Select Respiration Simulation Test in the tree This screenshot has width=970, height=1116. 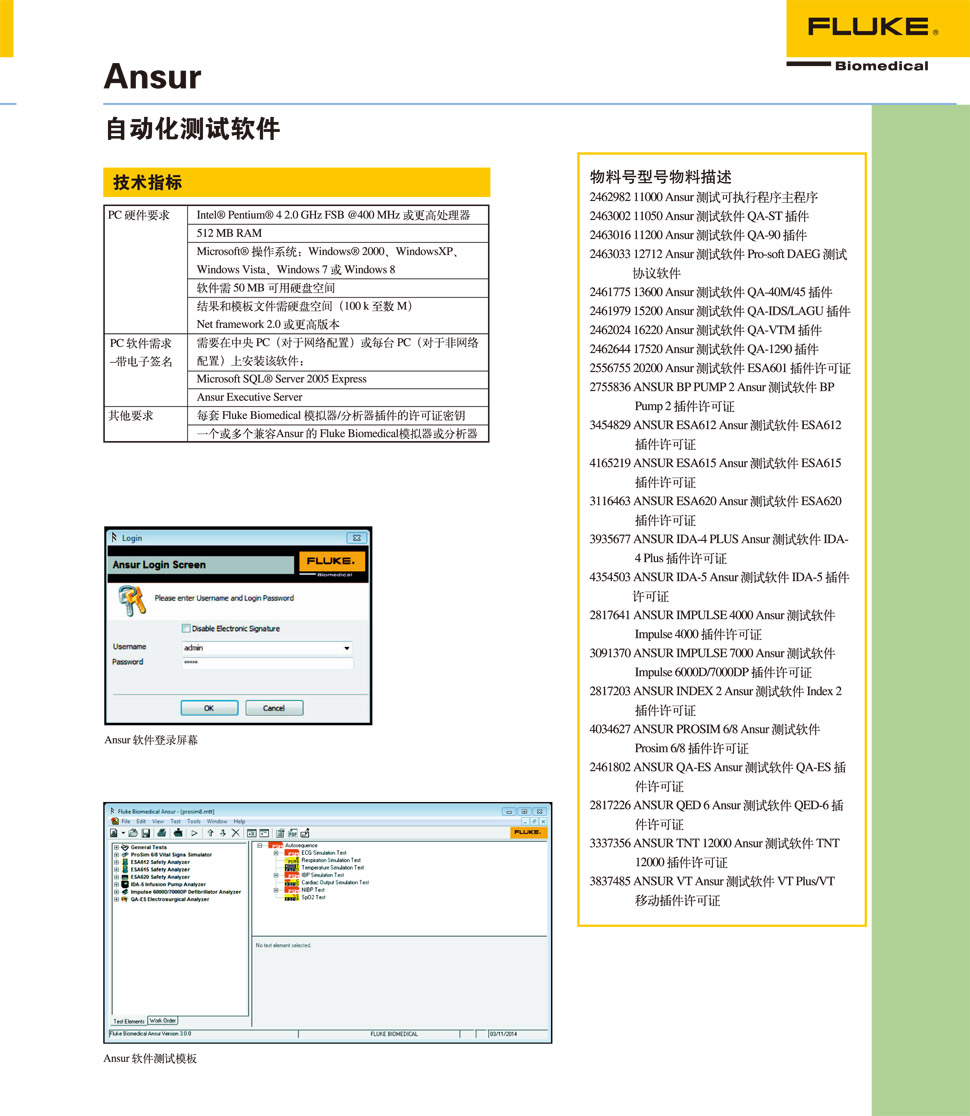(x=331, y=860)
